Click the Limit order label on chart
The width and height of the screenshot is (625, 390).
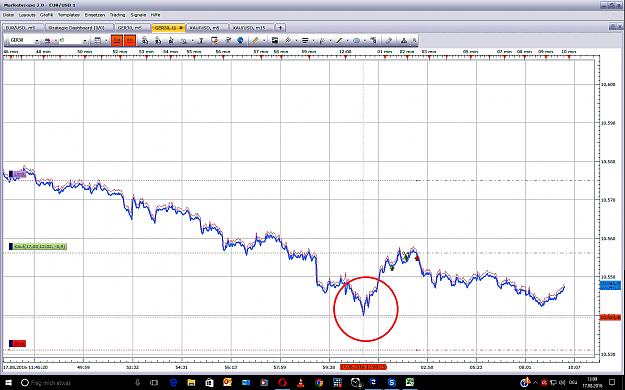(18, 174)
